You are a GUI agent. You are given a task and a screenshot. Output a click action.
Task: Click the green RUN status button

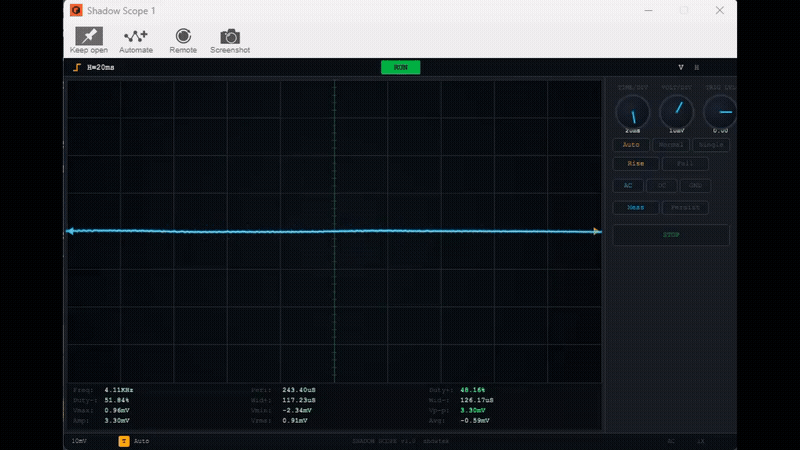tap(401, 67)
